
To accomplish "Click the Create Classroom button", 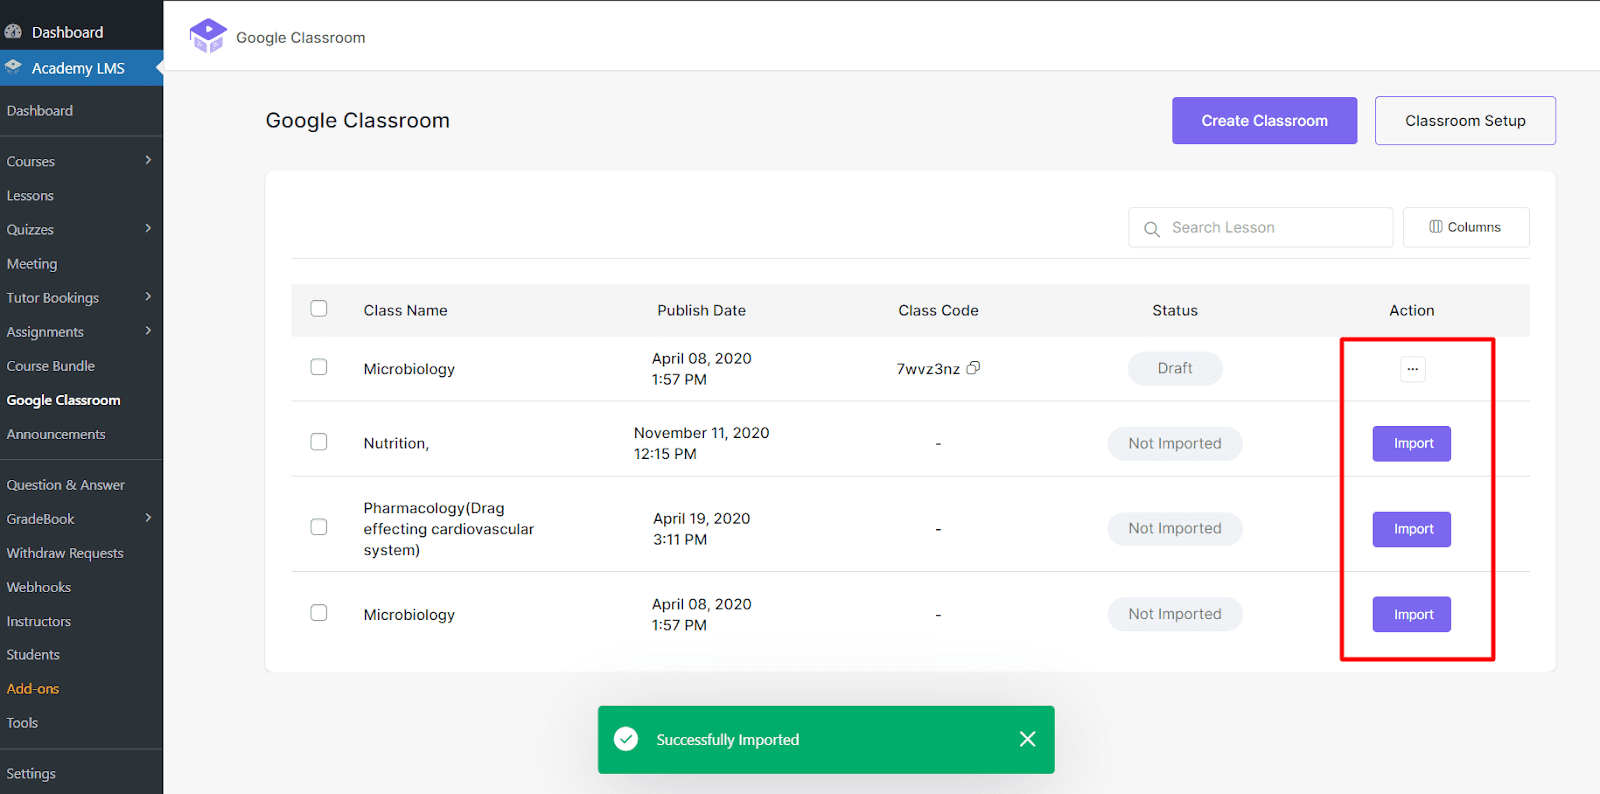I will (x=1264, y=121).
